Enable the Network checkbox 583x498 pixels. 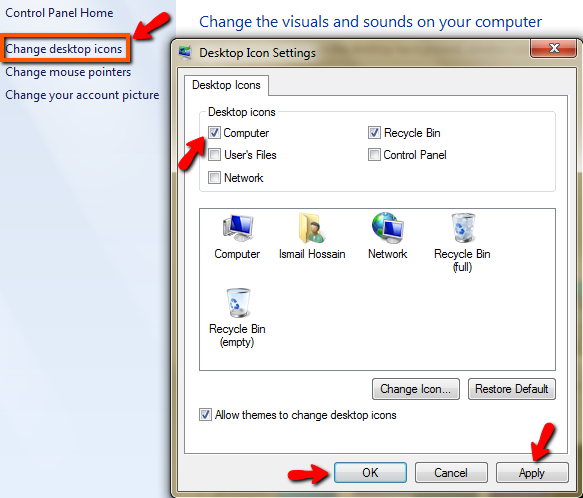[x=214, y=177]
